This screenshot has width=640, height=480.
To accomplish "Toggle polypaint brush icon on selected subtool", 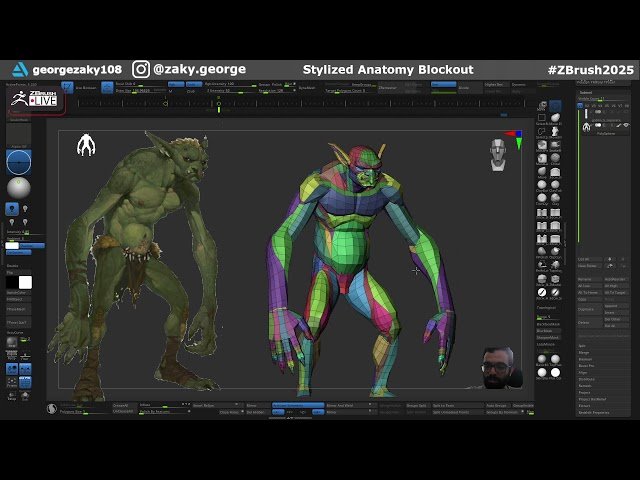I will click(619, 125).
